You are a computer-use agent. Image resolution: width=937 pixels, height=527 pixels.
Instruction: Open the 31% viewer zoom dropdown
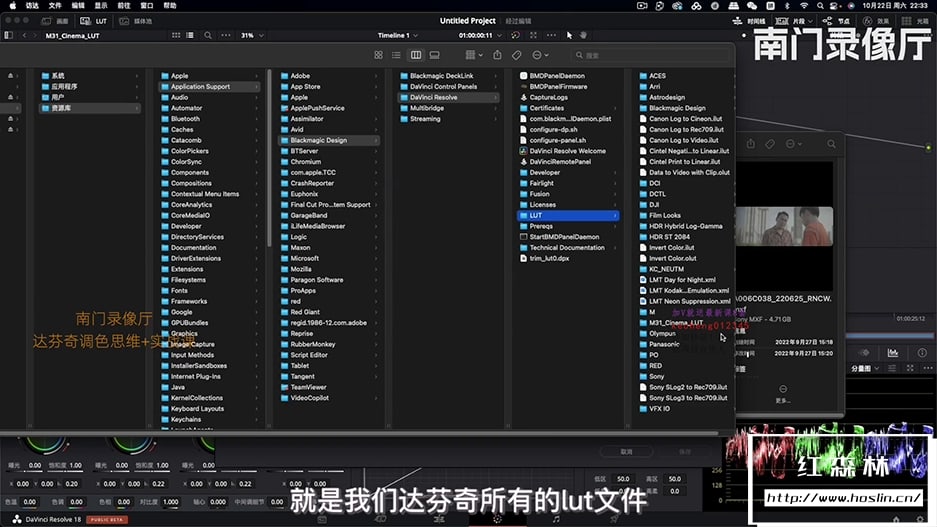pos(251,36)
